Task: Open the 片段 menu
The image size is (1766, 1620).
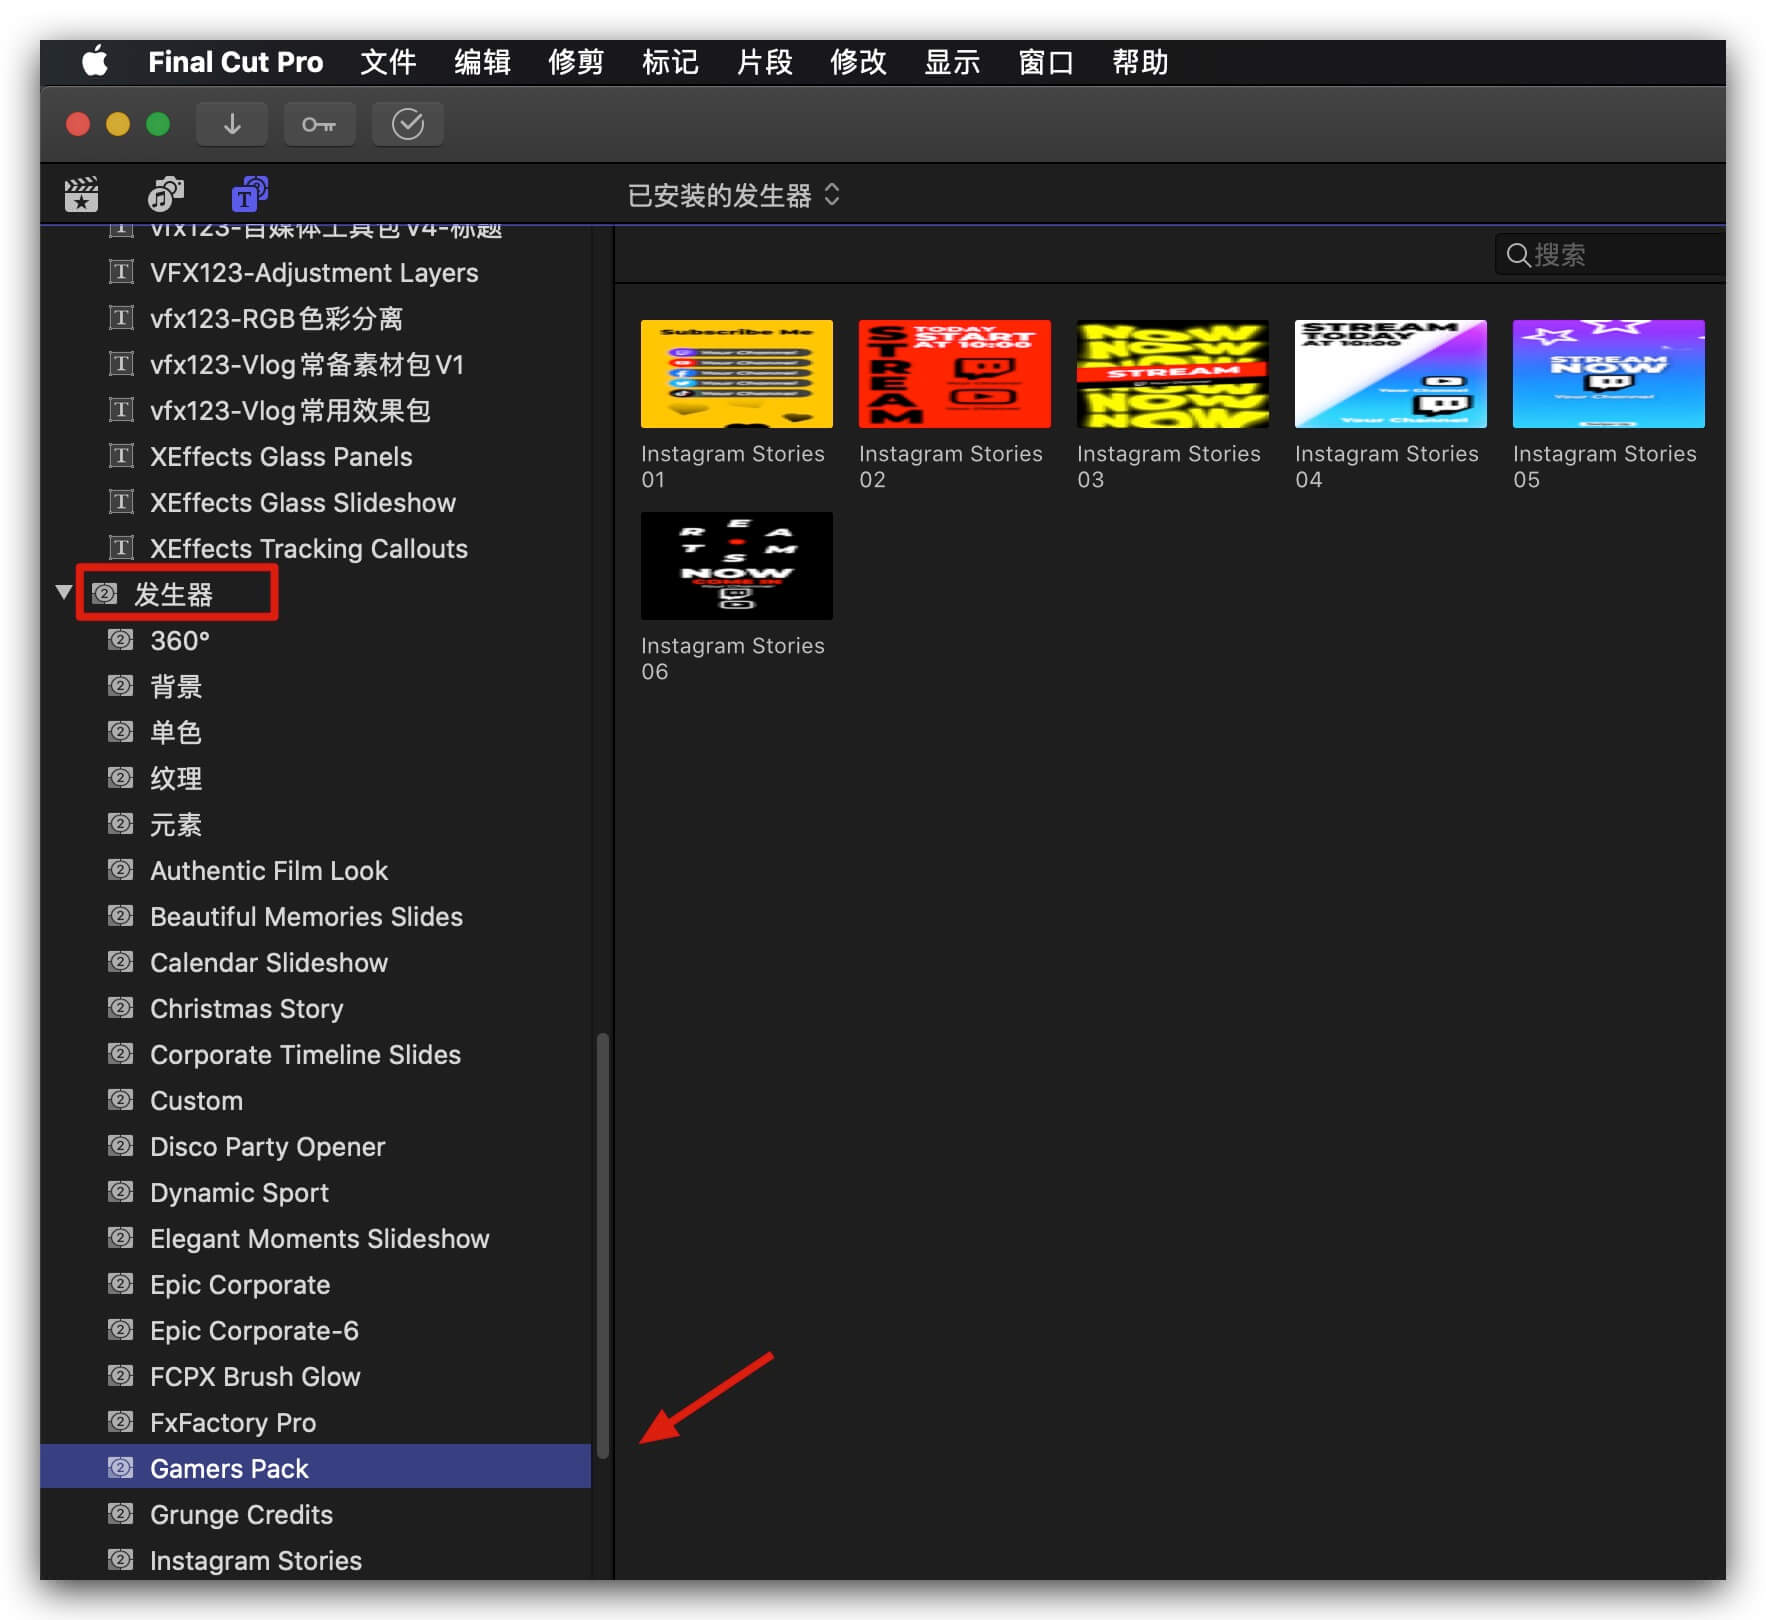Action: [764, 62]
